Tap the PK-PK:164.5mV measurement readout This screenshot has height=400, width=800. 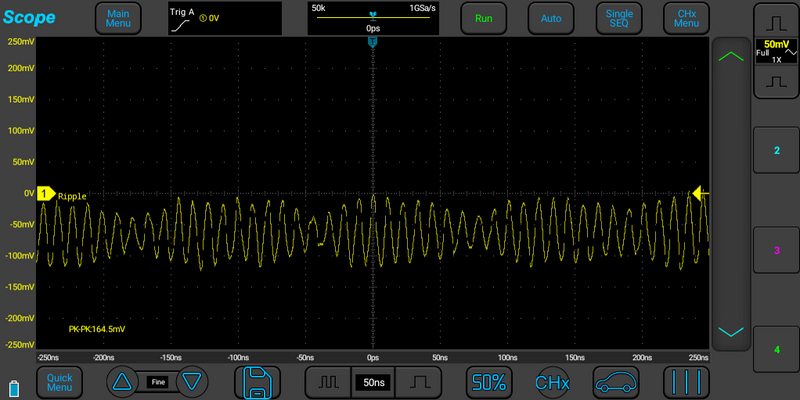[x=97, y=329]
